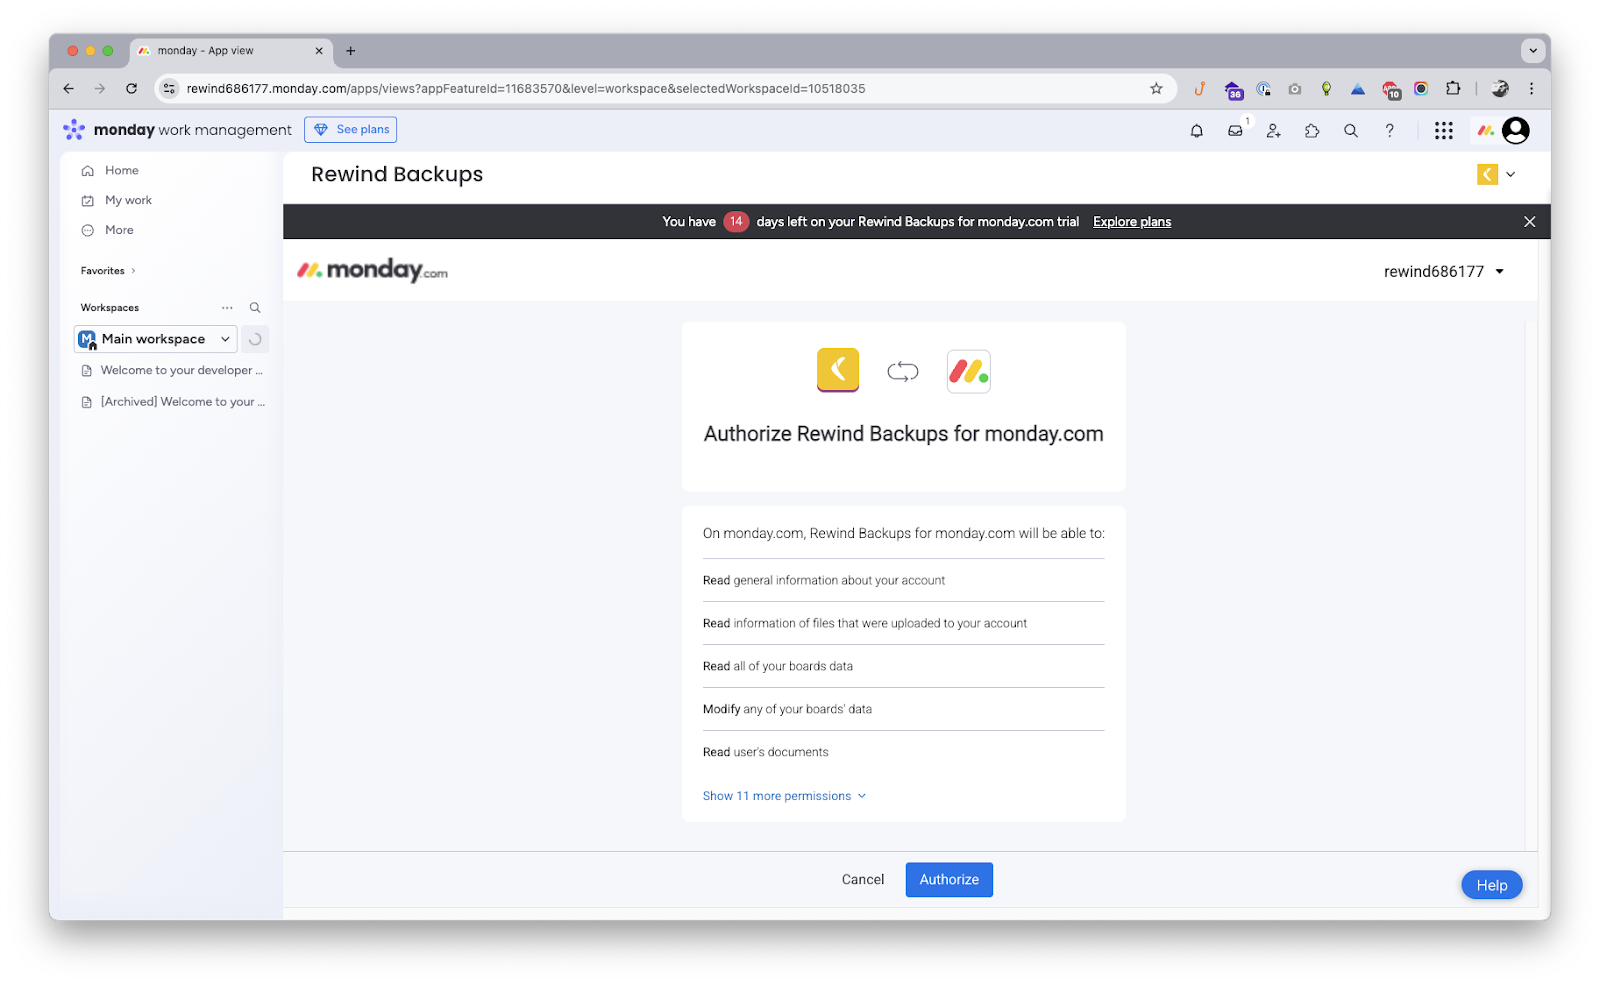The image size is (1600, 985).
Task: Click the large yellow Rewind logo in card
Action: [x=838, y=370]
